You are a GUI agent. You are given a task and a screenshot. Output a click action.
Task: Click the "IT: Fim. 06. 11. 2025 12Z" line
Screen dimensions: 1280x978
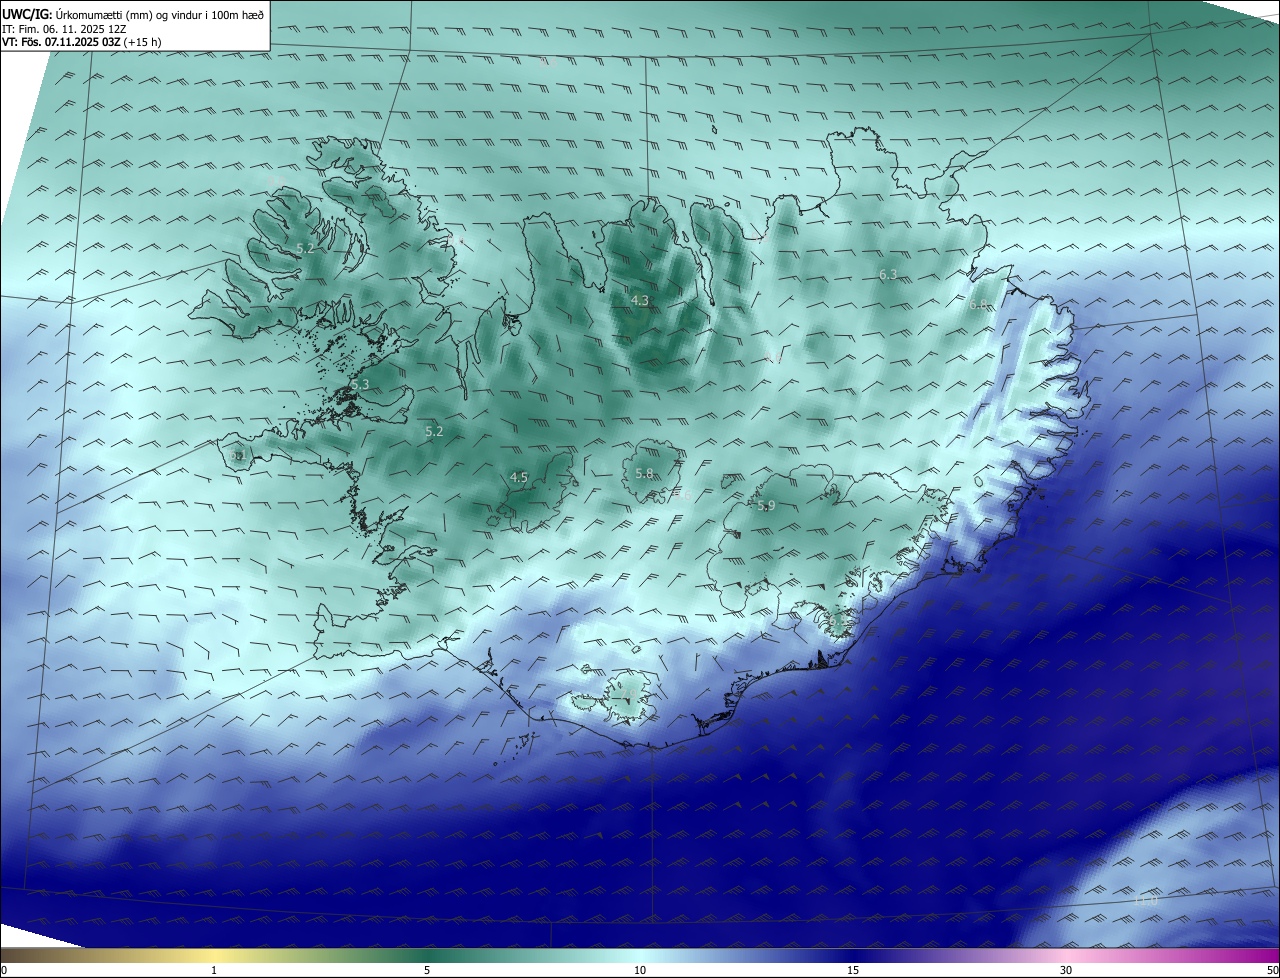click(x=64, y=29)
